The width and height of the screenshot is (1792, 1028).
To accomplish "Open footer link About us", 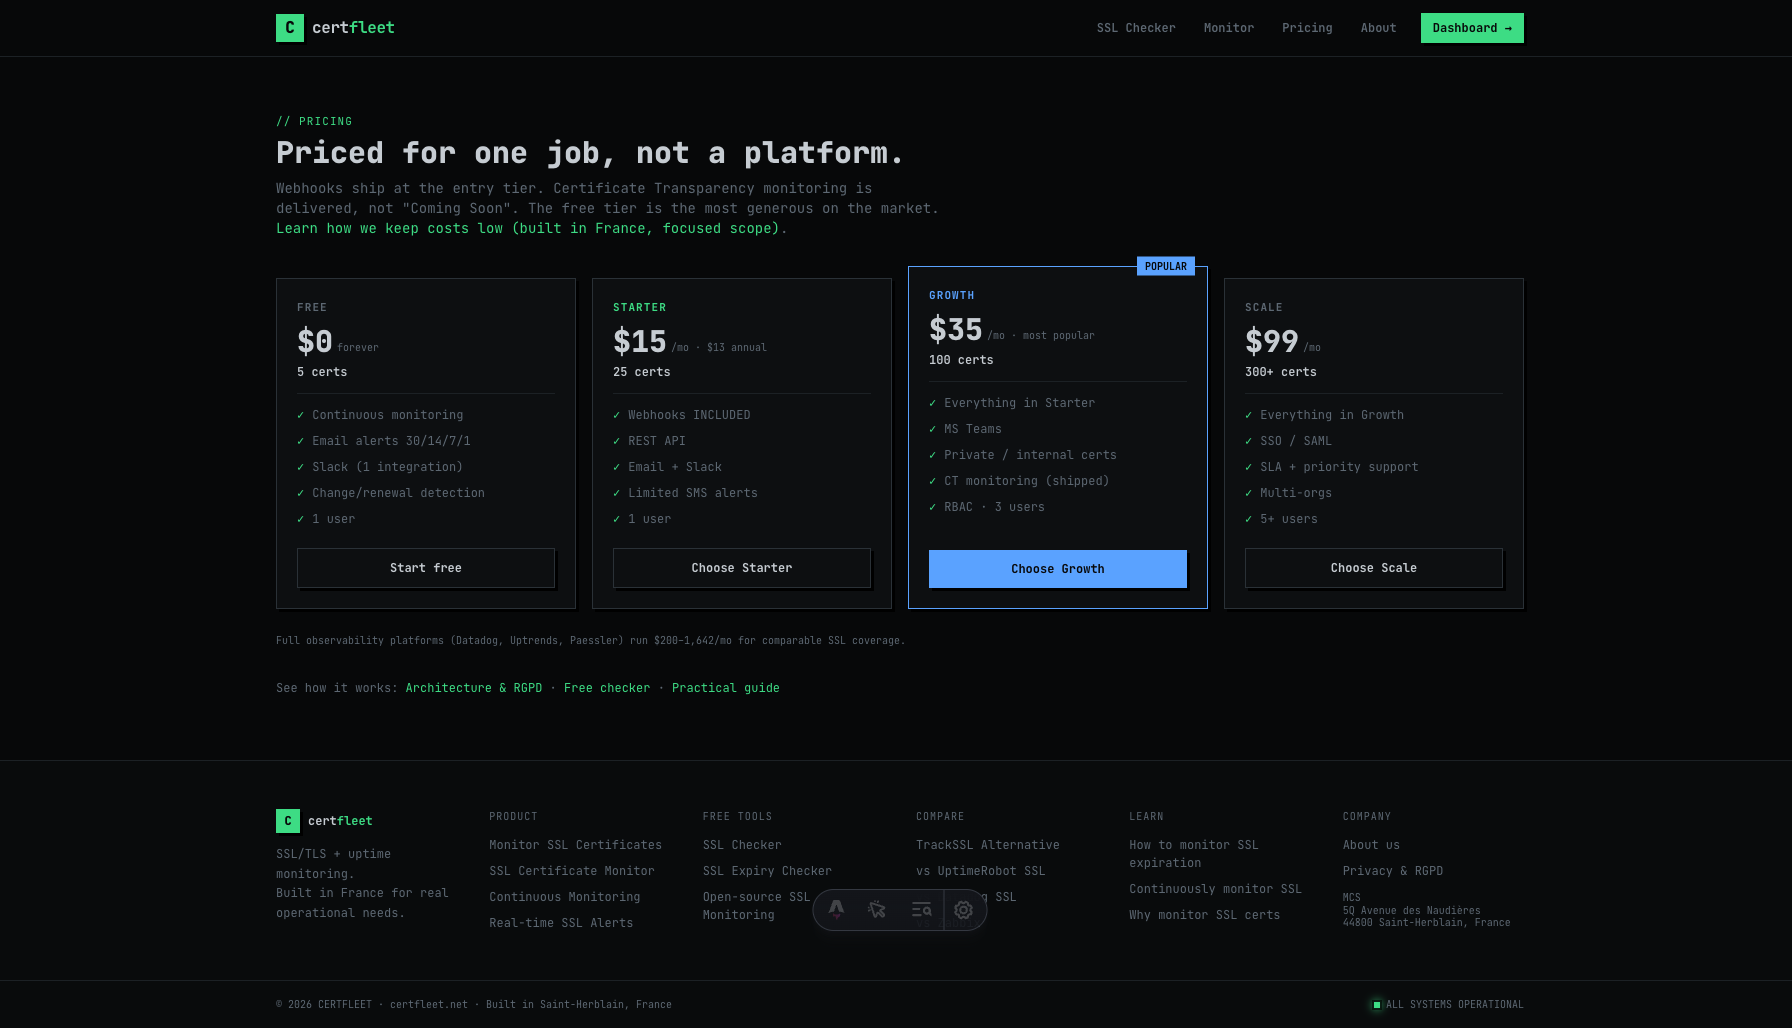I will click(x=1371, y=845).
